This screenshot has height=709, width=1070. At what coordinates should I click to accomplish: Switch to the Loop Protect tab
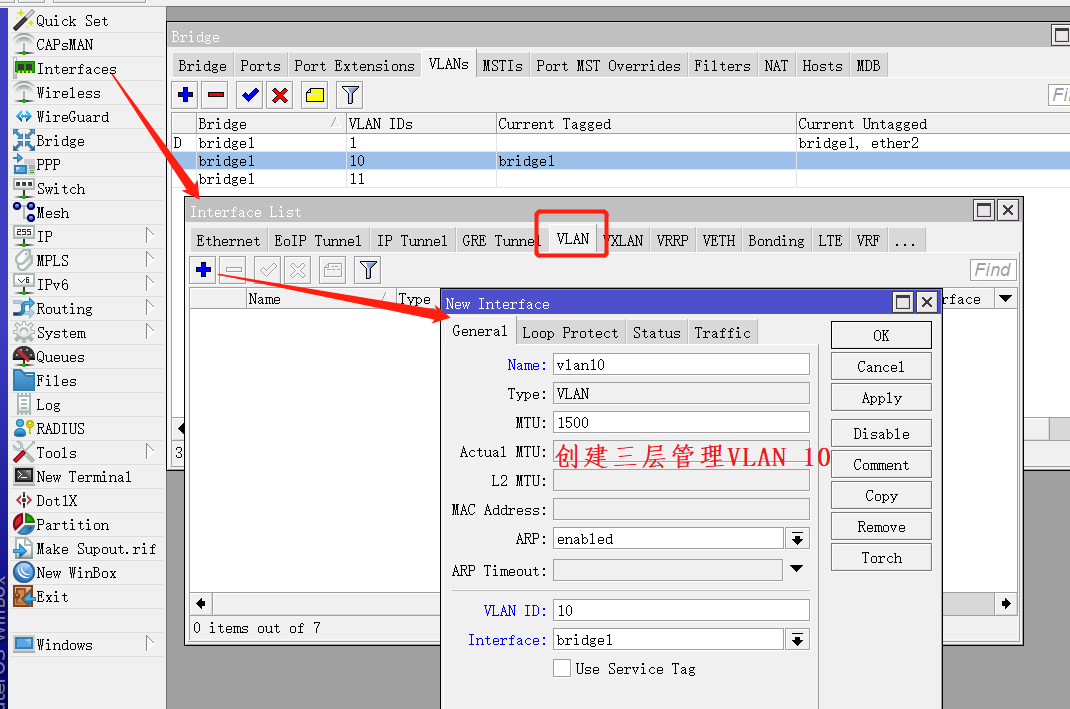click(570, 333)
